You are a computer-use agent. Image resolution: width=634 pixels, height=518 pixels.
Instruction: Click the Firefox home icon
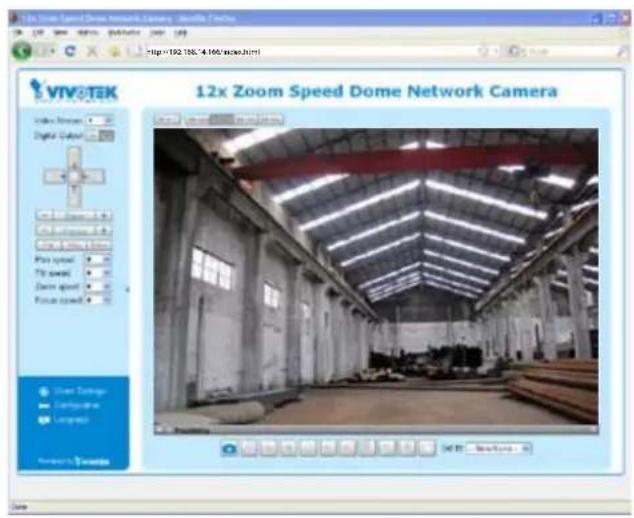click(115, 51)
